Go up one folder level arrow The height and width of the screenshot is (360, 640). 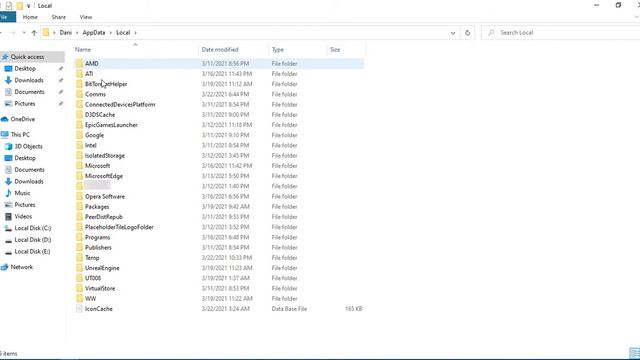point(34,33)
